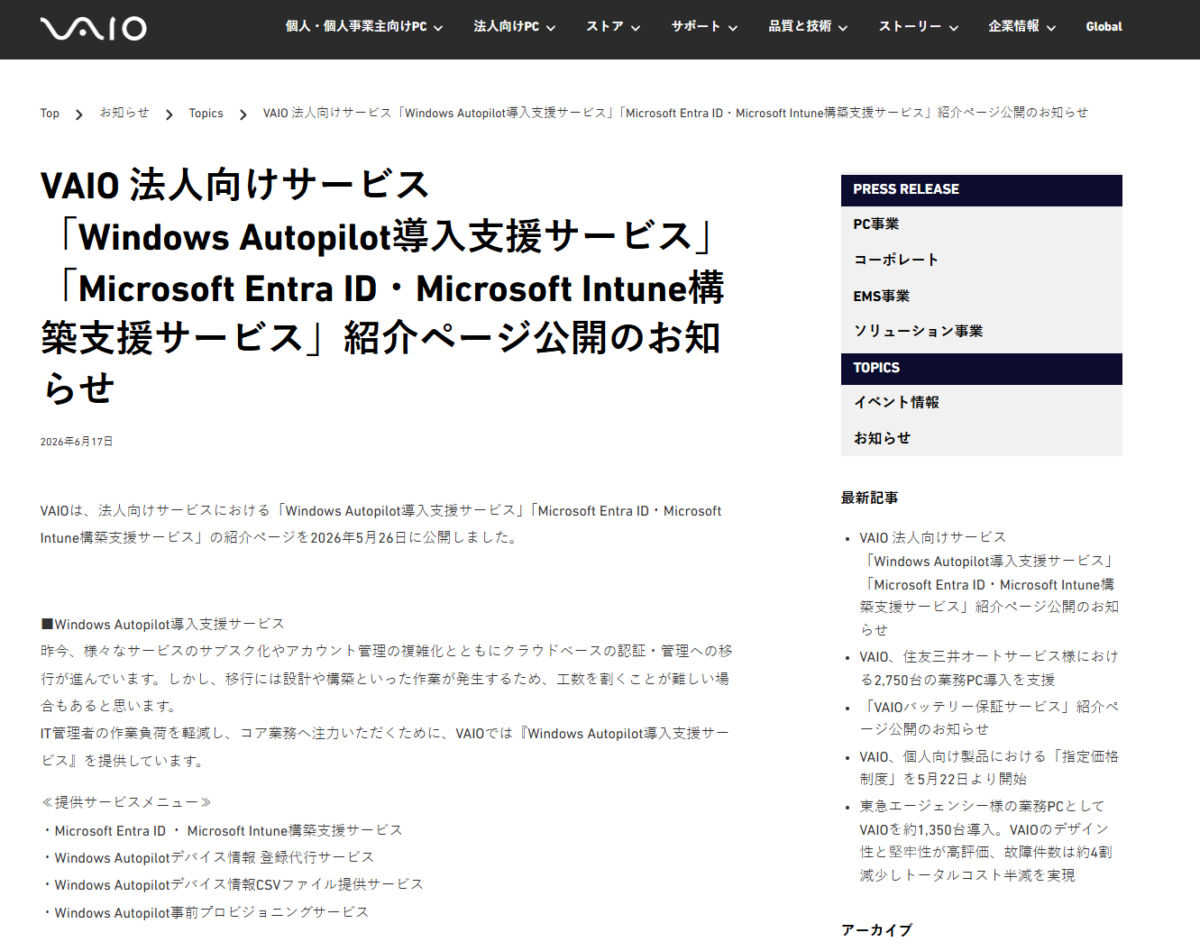Viewport: 1200px width, 951px height.
Task: Click the article date 2026年6月17日
Action: pos(77,441)
